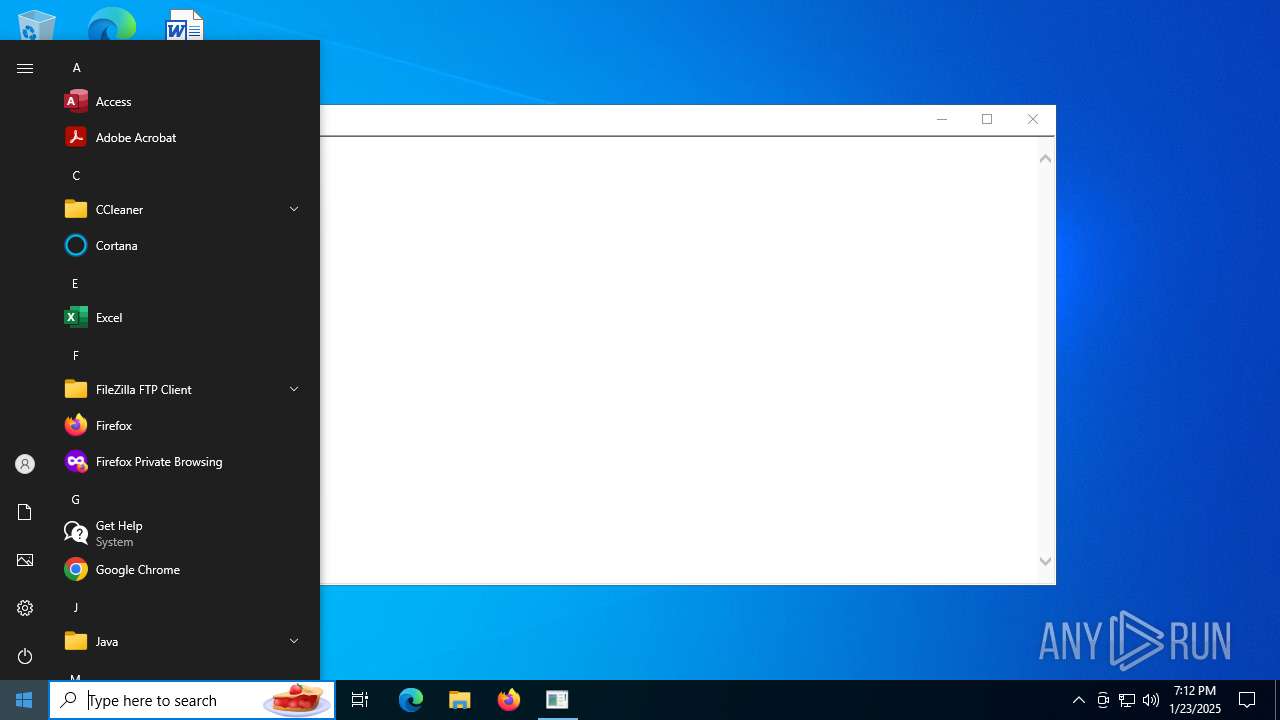Click the Power button in Start sidebar
Image resolution: width=1280 pixels, height=720 pixels.
[x=25, y=656]
